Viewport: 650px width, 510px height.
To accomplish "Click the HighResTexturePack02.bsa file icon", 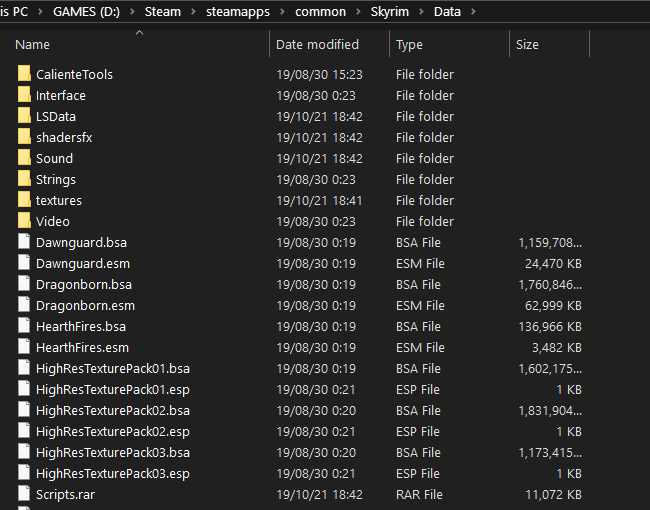I will click(24, 410).
